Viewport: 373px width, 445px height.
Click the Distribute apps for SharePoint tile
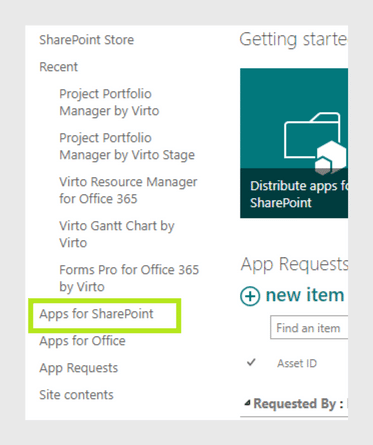tap(294, 143)
